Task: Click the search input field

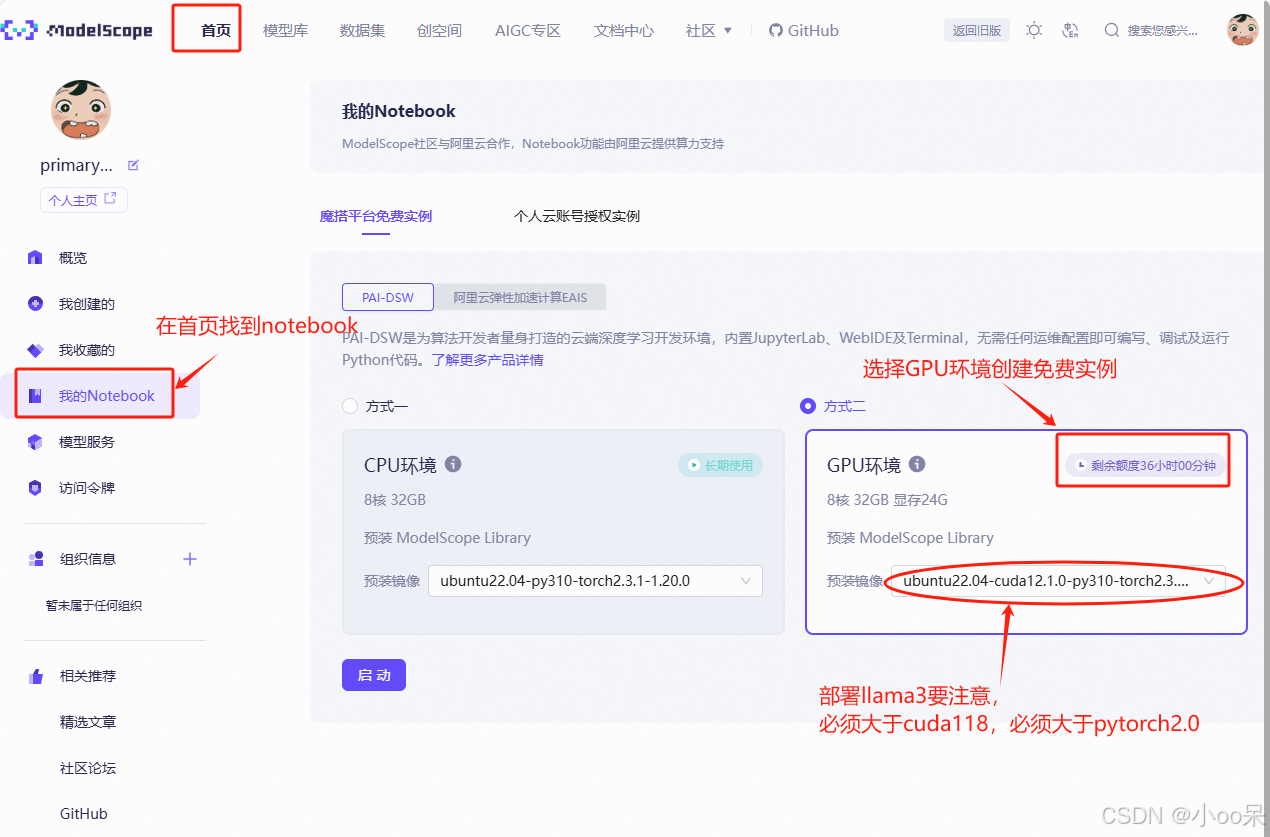Action: pos(1163,30)
